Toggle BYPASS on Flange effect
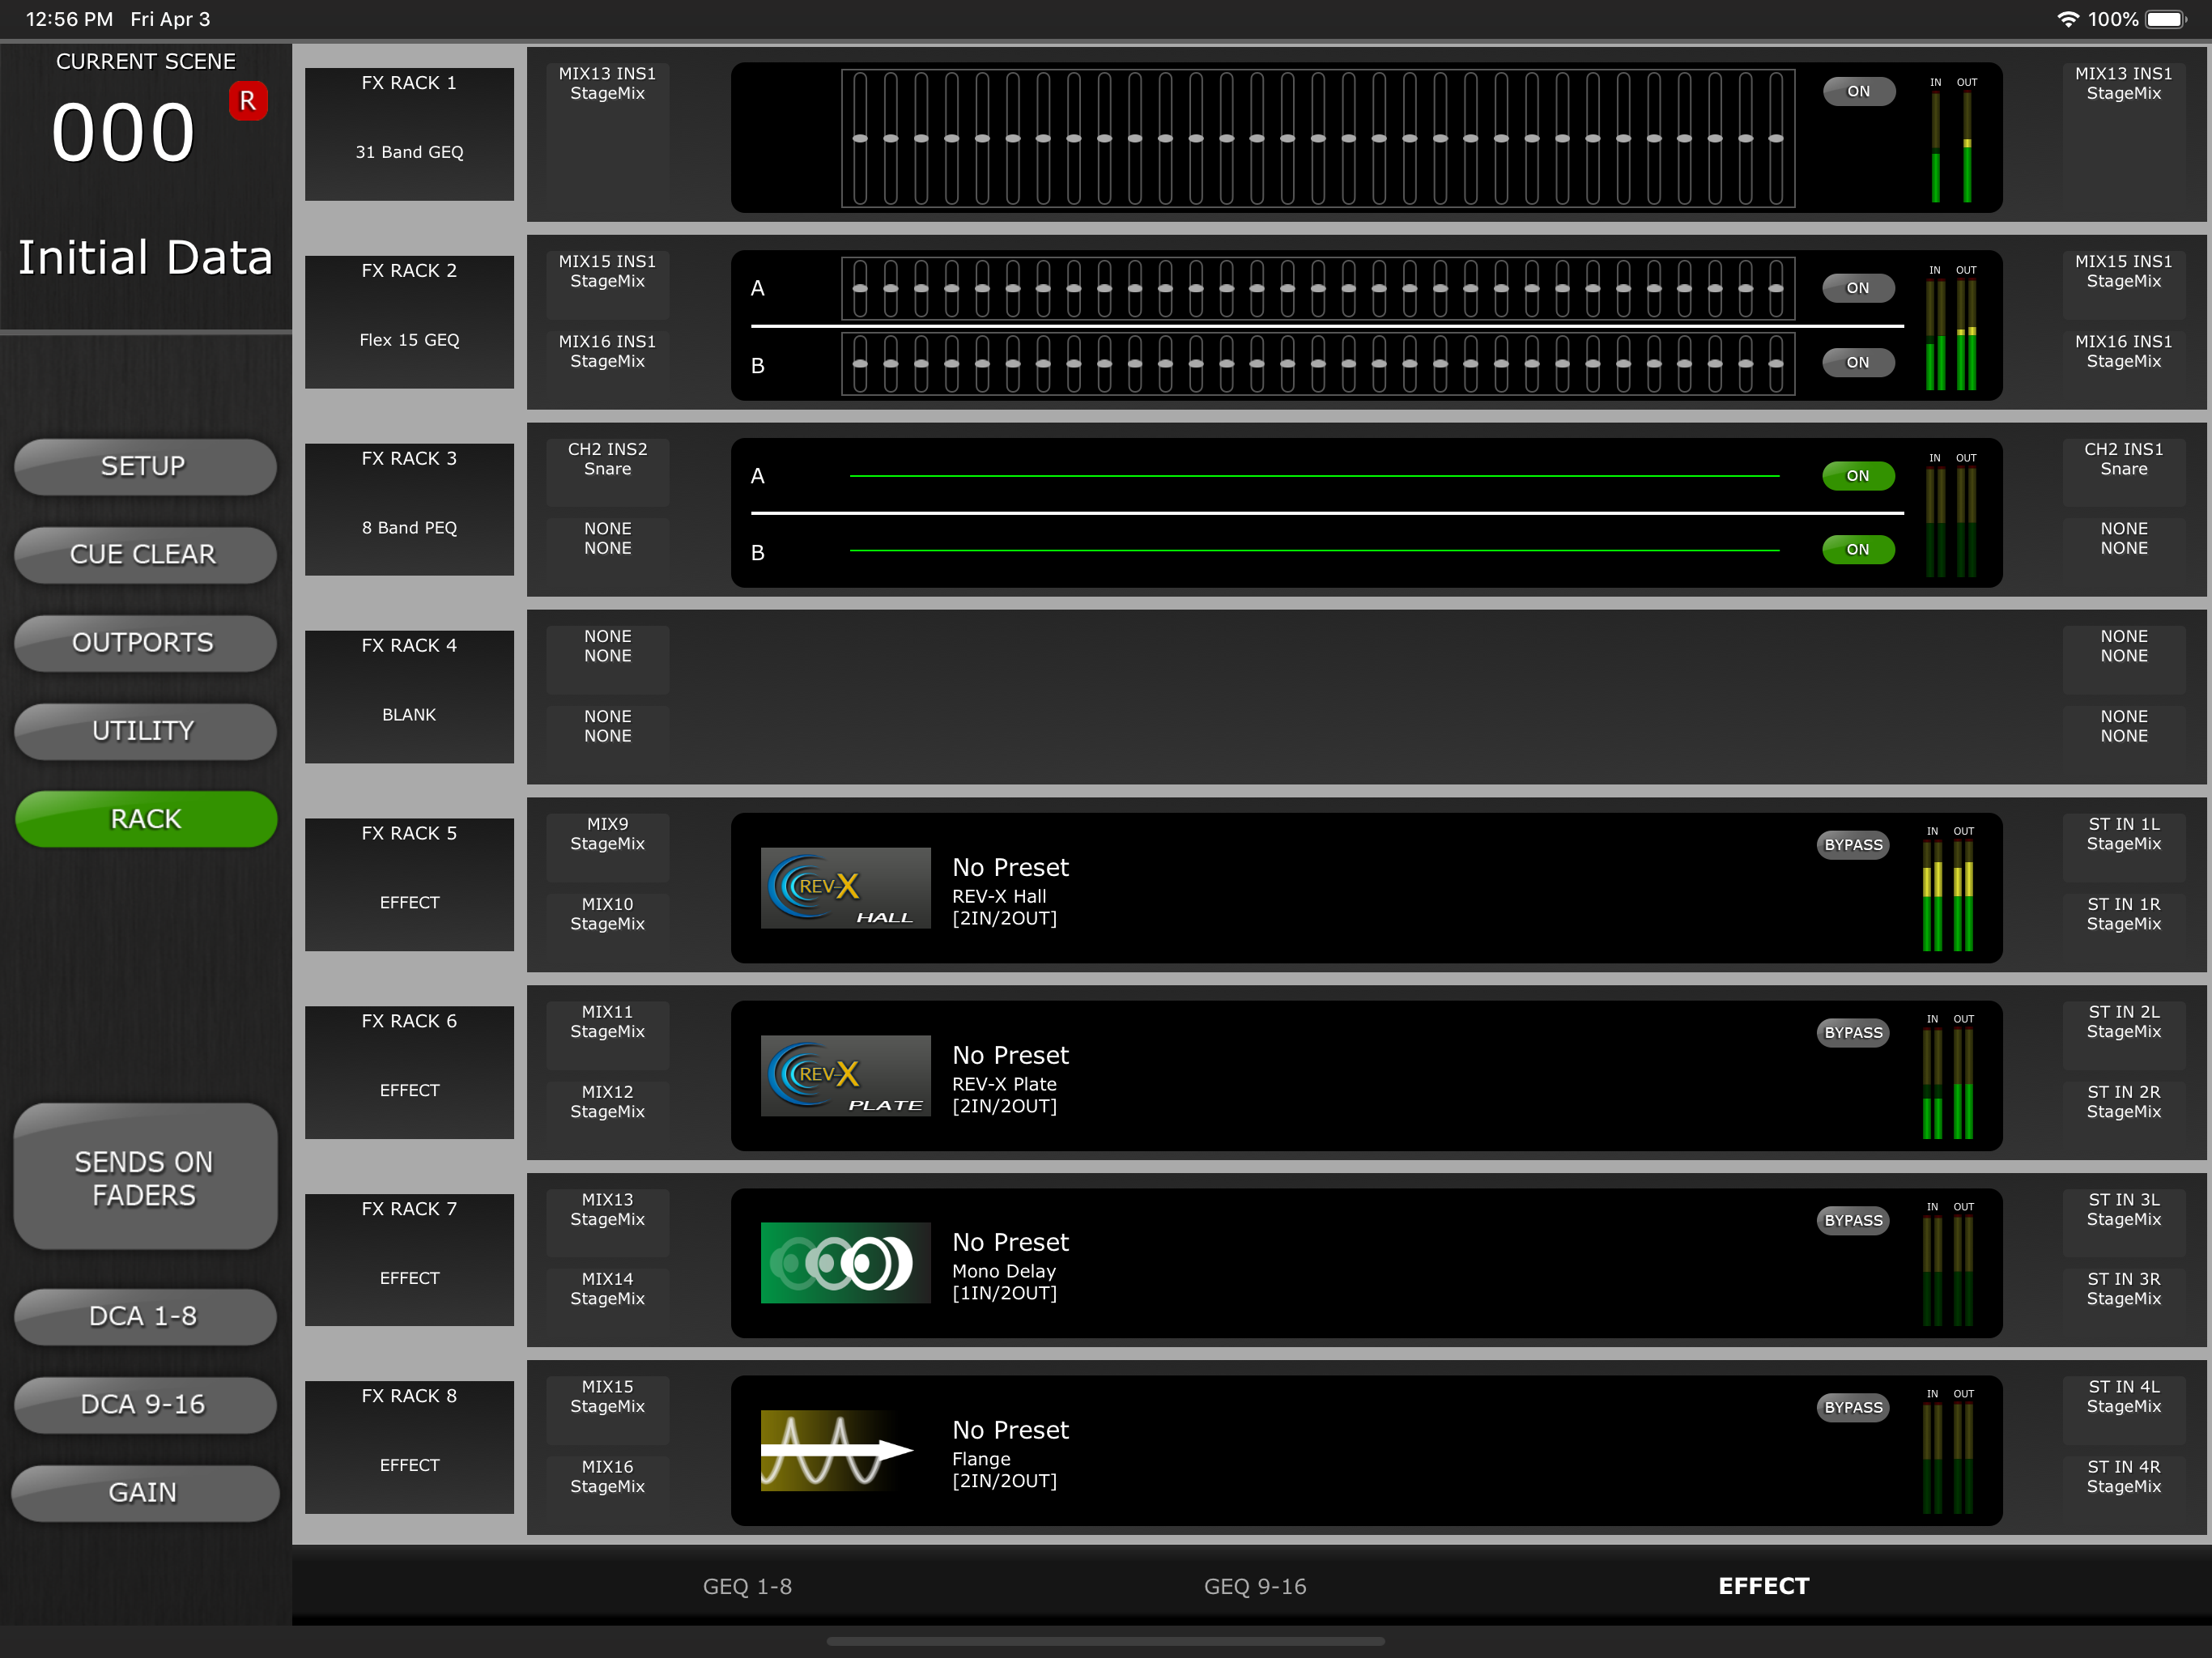The width and height of the screenshot is (2212, 1658). (x=1852, y=1407)
